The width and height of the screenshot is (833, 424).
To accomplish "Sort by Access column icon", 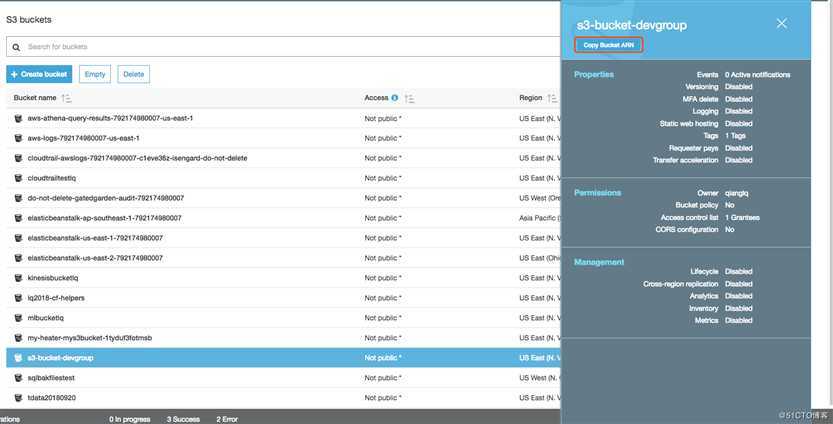I will (410, 98).
